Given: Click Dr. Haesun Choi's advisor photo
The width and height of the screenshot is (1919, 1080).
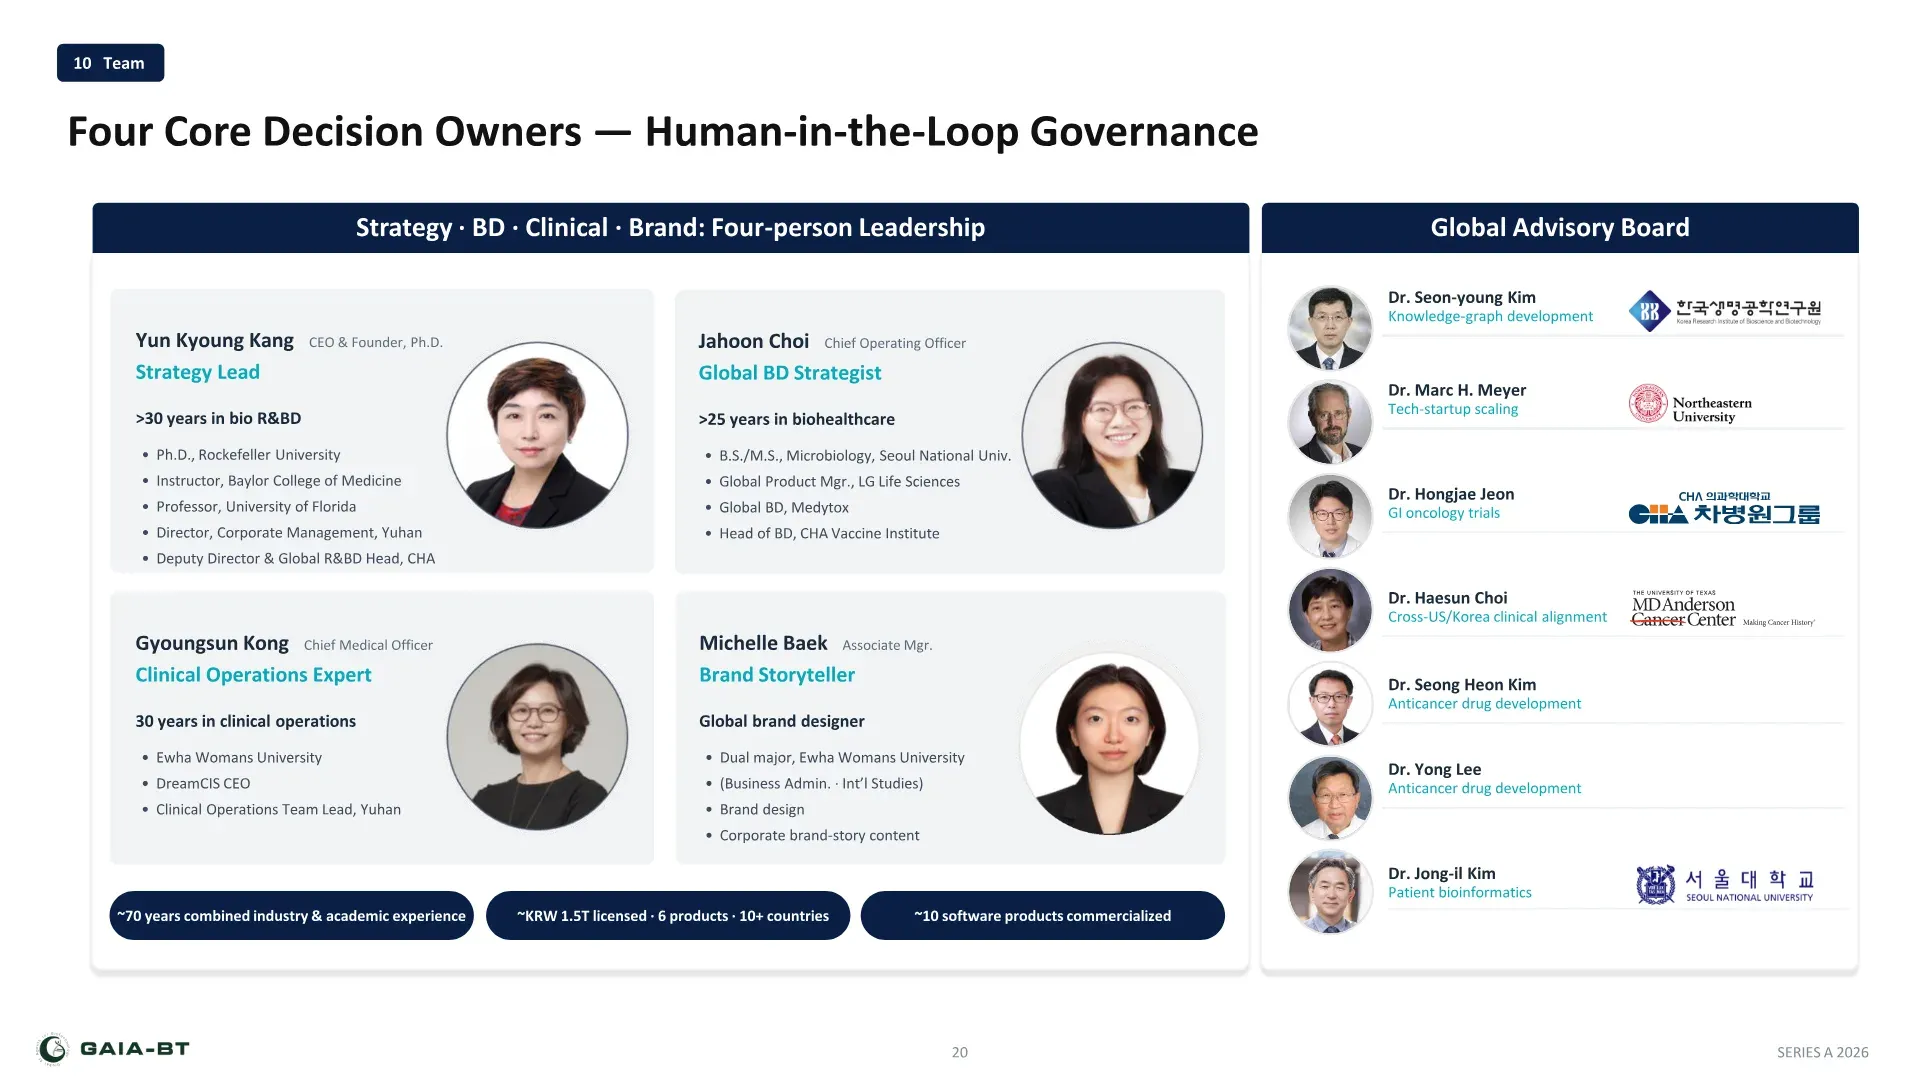Looking at the screenshot, I should [1330, 610].
